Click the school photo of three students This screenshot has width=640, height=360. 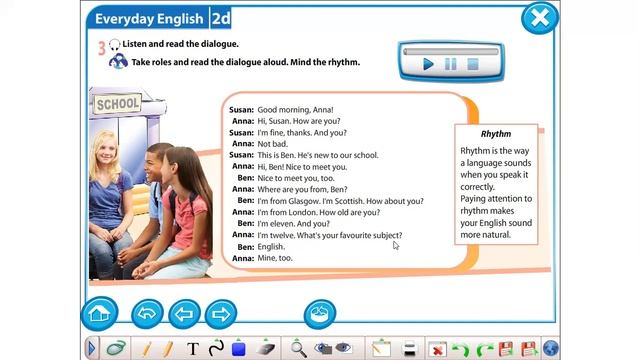(x=151, y=183)
